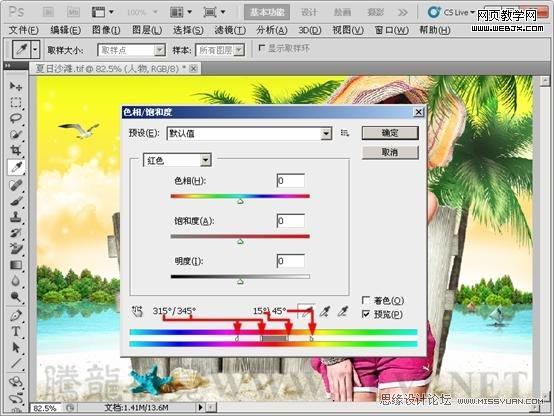
Task: Open the eyedropper tool preset picker arrow
Action: click(x=35, y=49)
